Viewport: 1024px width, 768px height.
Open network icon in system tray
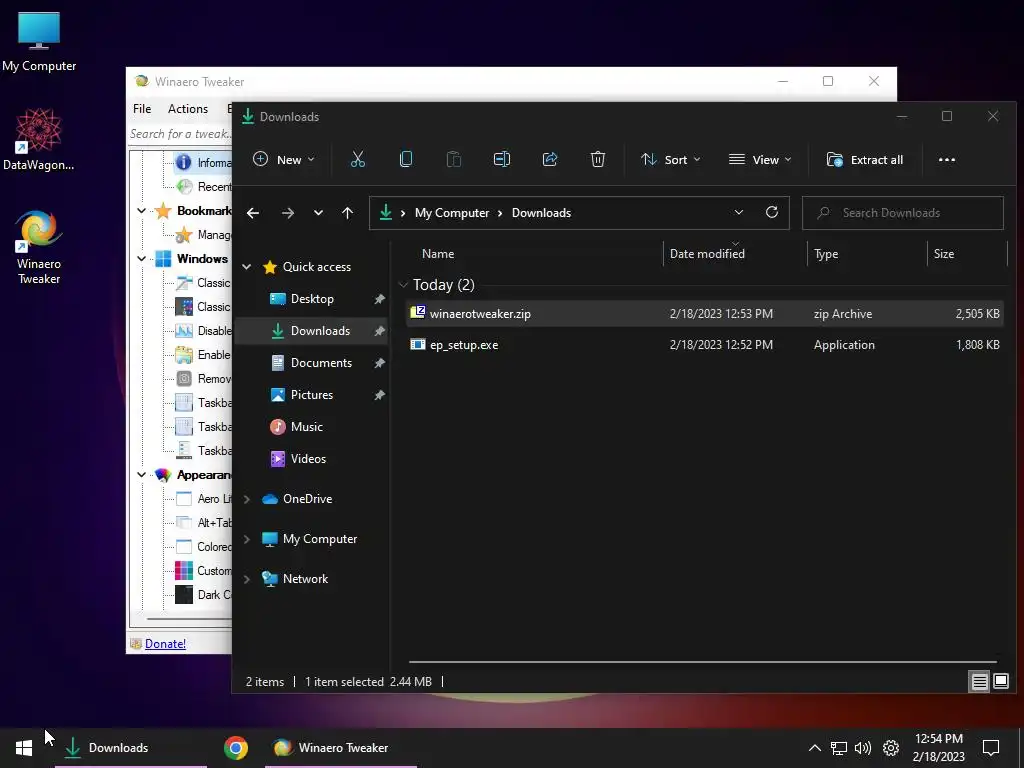[x=839, y=748]
